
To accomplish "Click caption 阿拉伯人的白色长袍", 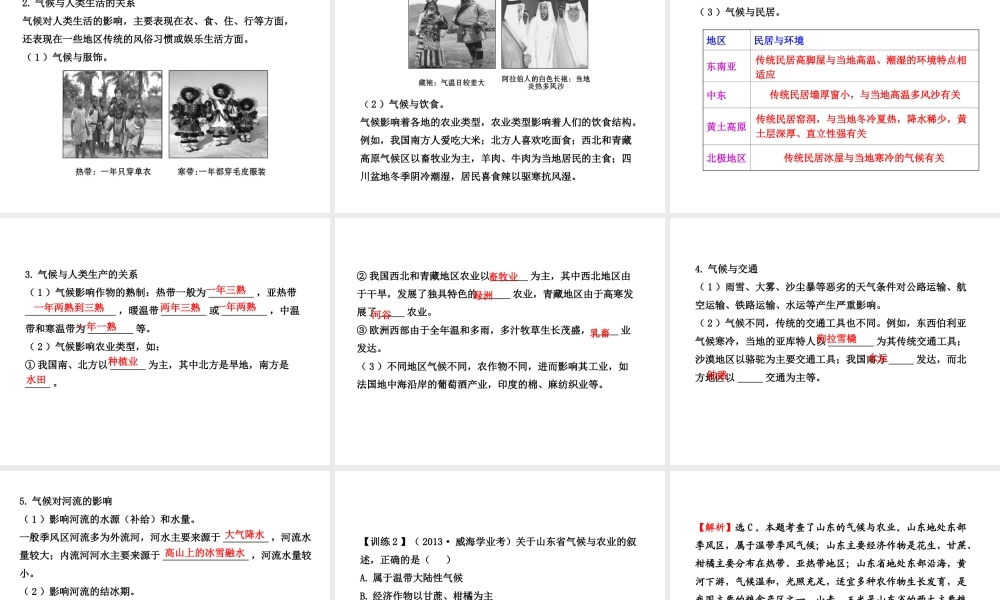I will pos(546,82).
